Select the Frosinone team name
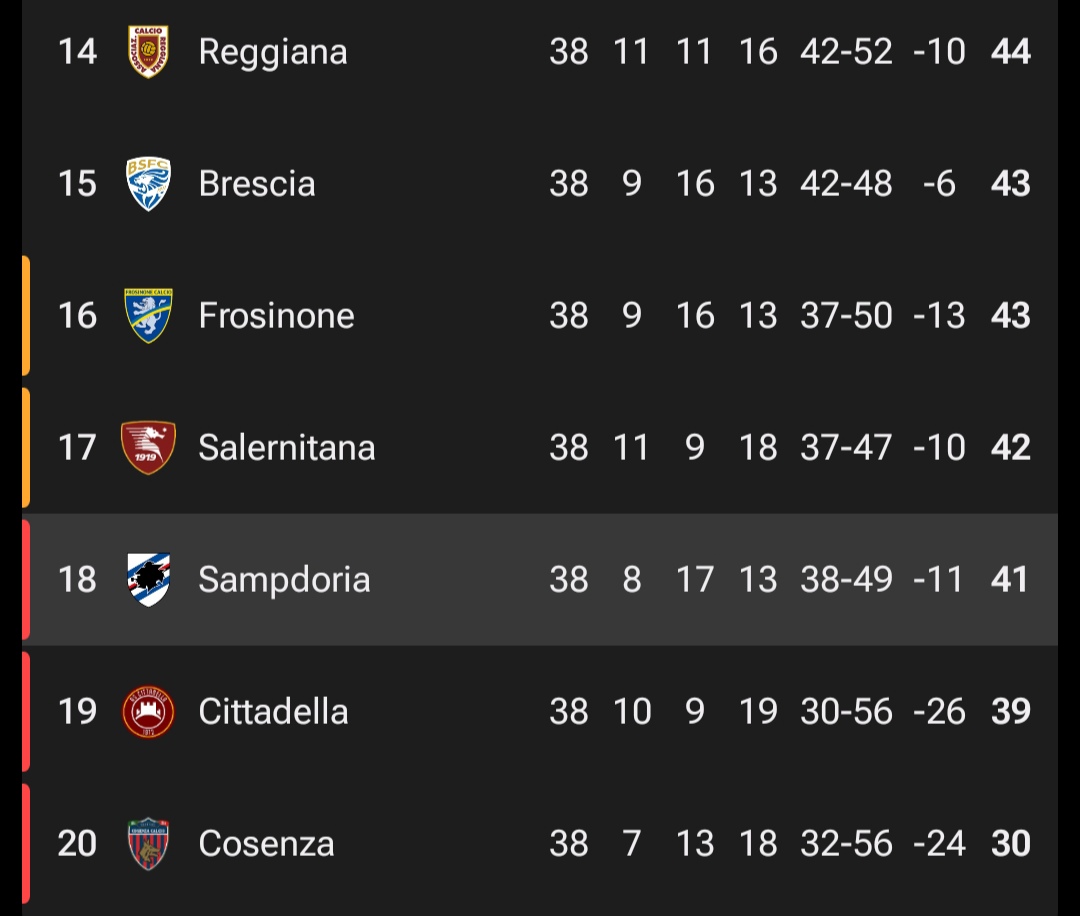 click(x=276, y=316)
